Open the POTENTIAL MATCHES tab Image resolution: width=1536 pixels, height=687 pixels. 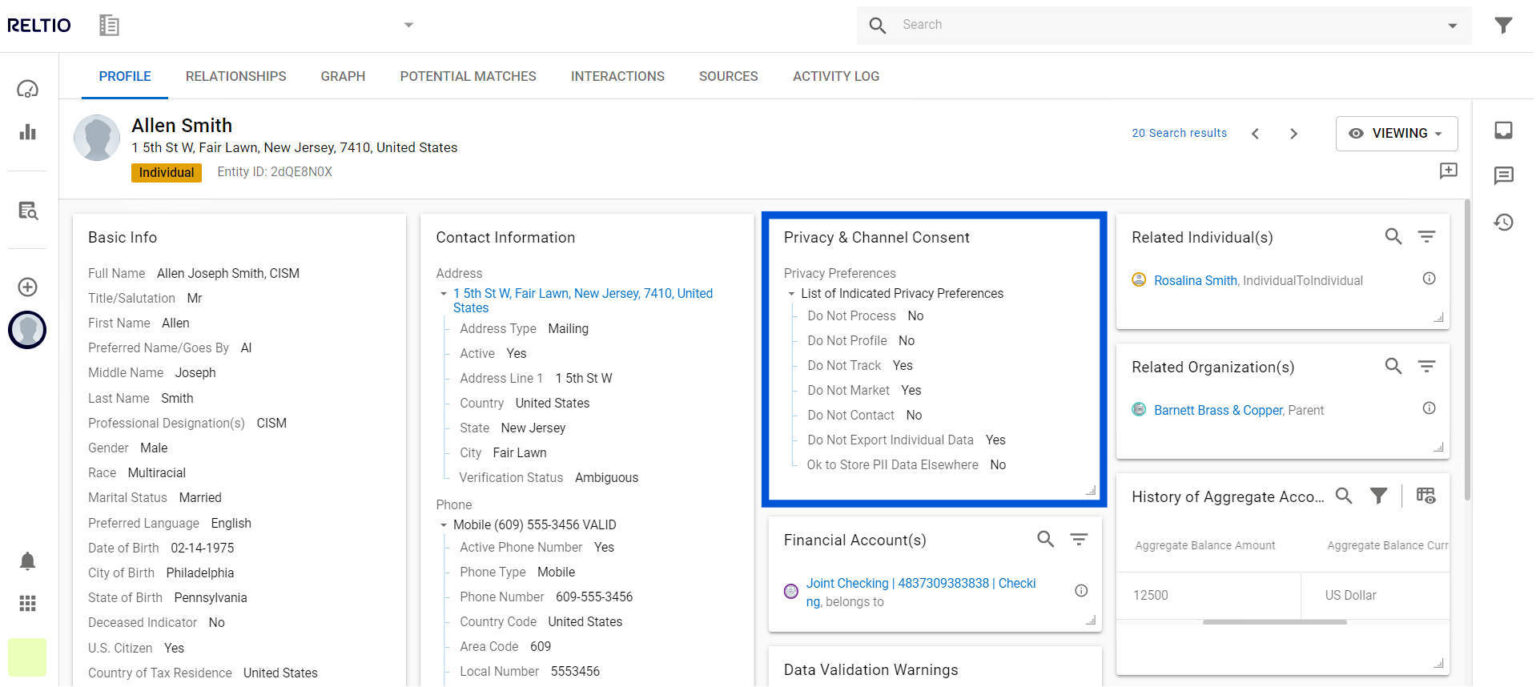468,76
